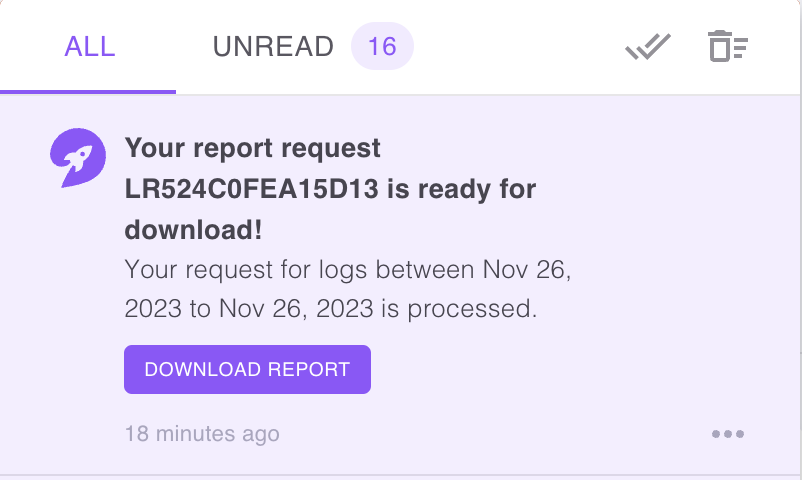Click the "Your request for logs between" line
The image size is (802, 480).
[x=300, y=270]
